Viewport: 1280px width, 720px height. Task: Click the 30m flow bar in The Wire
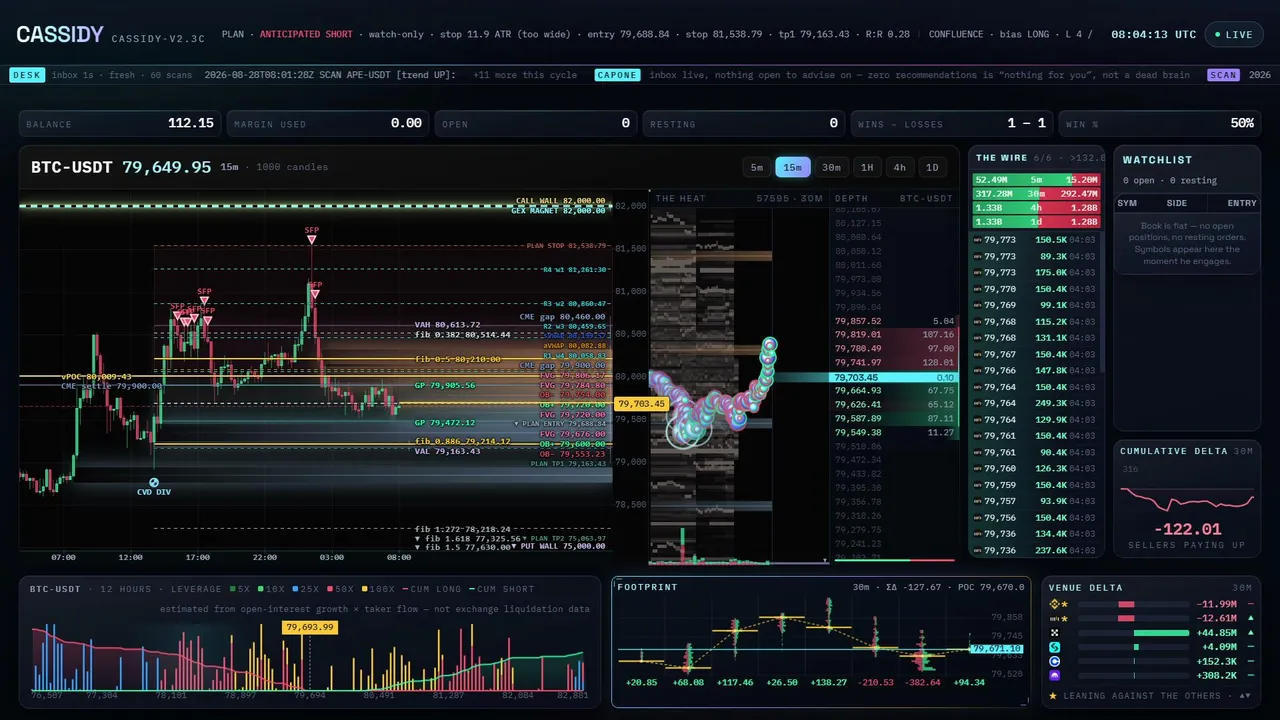[x=1036, y=194]
